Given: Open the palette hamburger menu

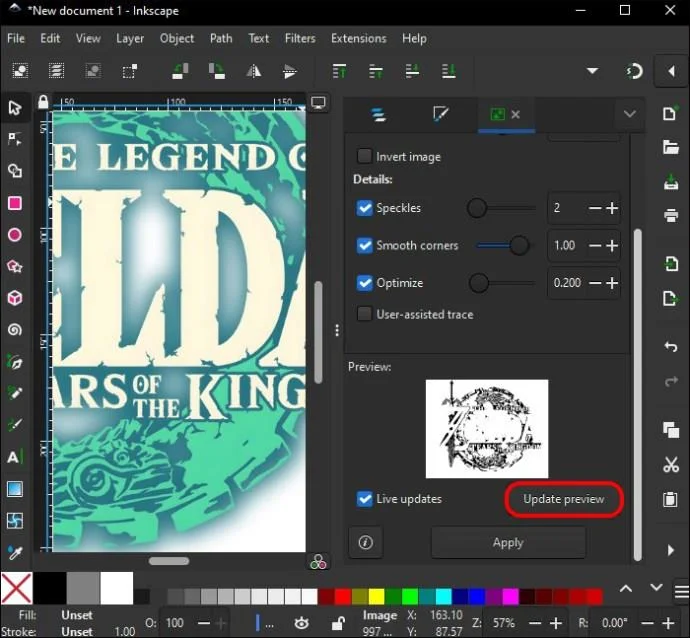Looking at the screenshot, I should click(x=681, y=591).
